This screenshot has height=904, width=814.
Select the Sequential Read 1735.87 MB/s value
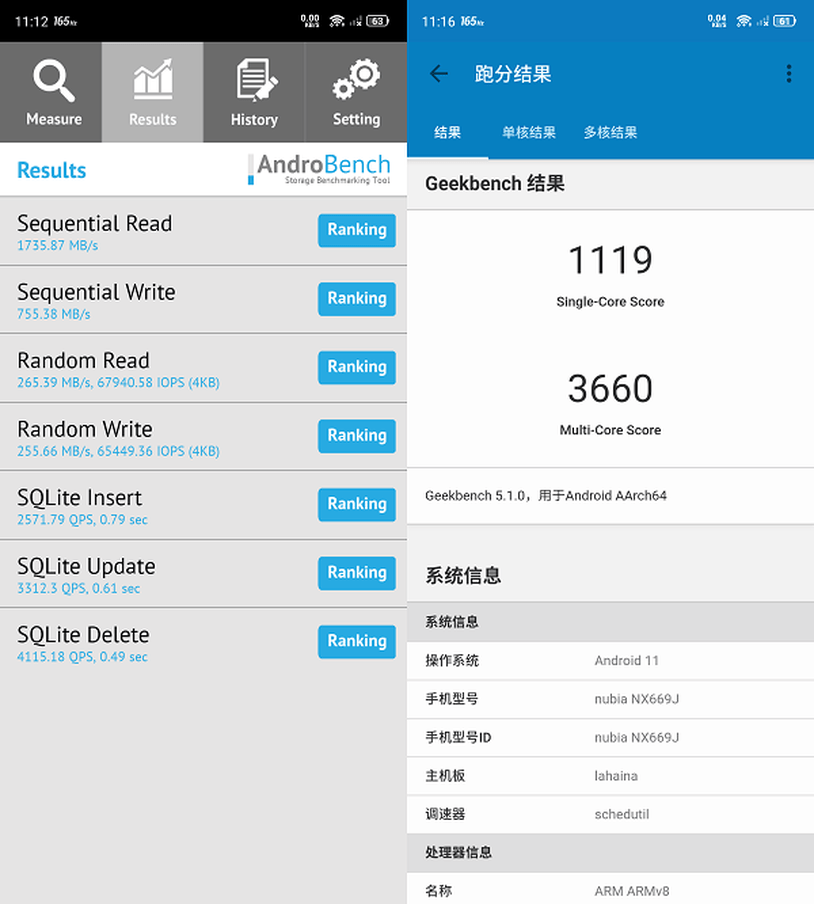coord(58,246)
